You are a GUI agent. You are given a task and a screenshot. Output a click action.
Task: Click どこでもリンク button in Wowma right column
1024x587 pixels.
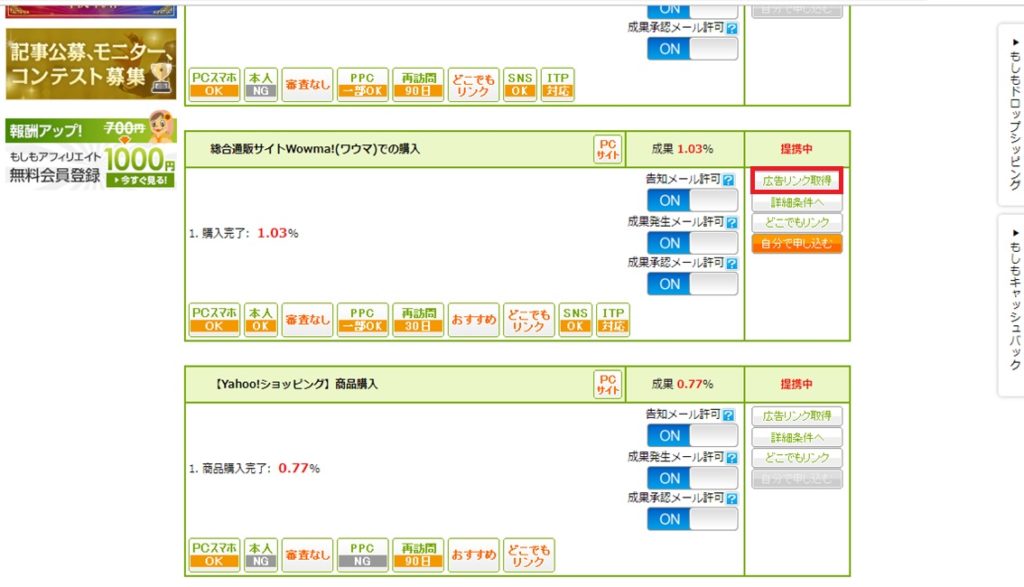(x=797, y=223)
